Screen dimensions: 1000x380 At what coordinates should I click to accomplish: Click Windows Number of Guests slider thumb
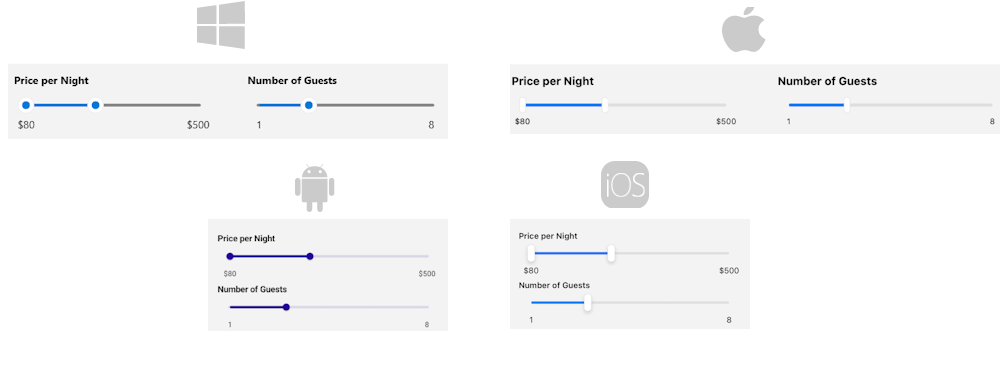click(x=309, y=105)
